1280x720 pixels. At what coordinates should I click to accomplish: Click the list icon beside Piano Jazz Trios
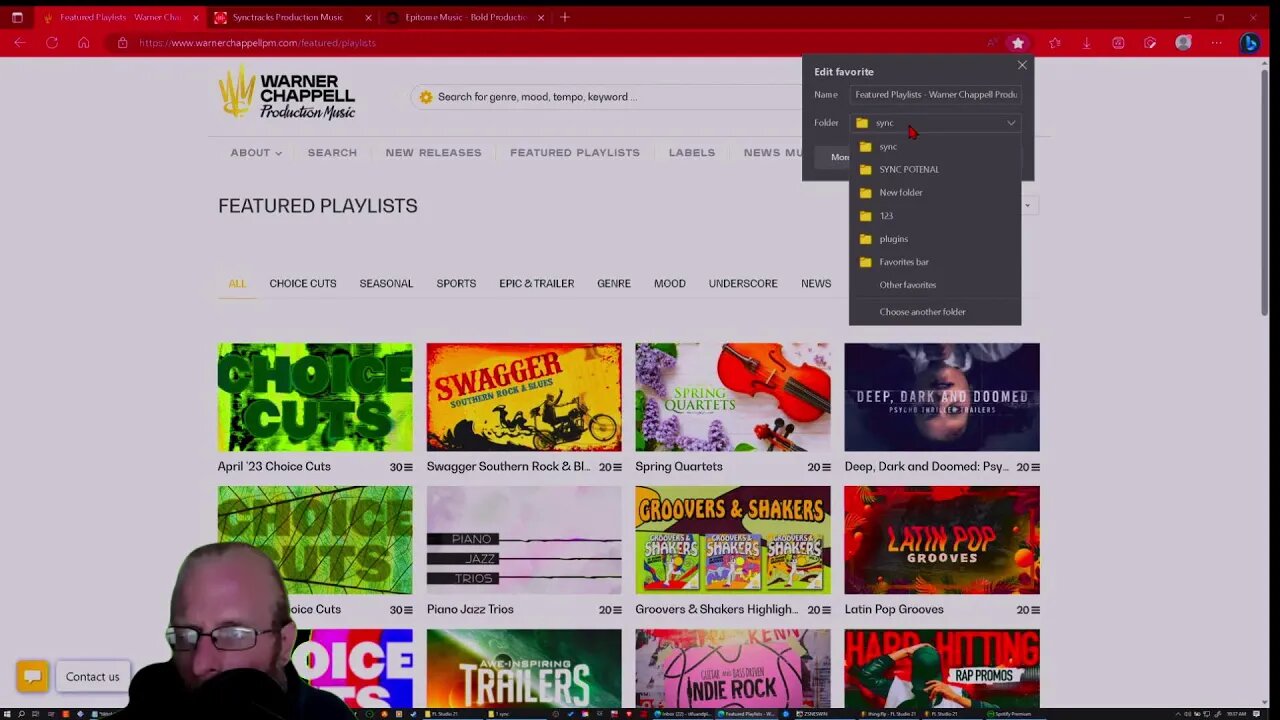(617, 610)
